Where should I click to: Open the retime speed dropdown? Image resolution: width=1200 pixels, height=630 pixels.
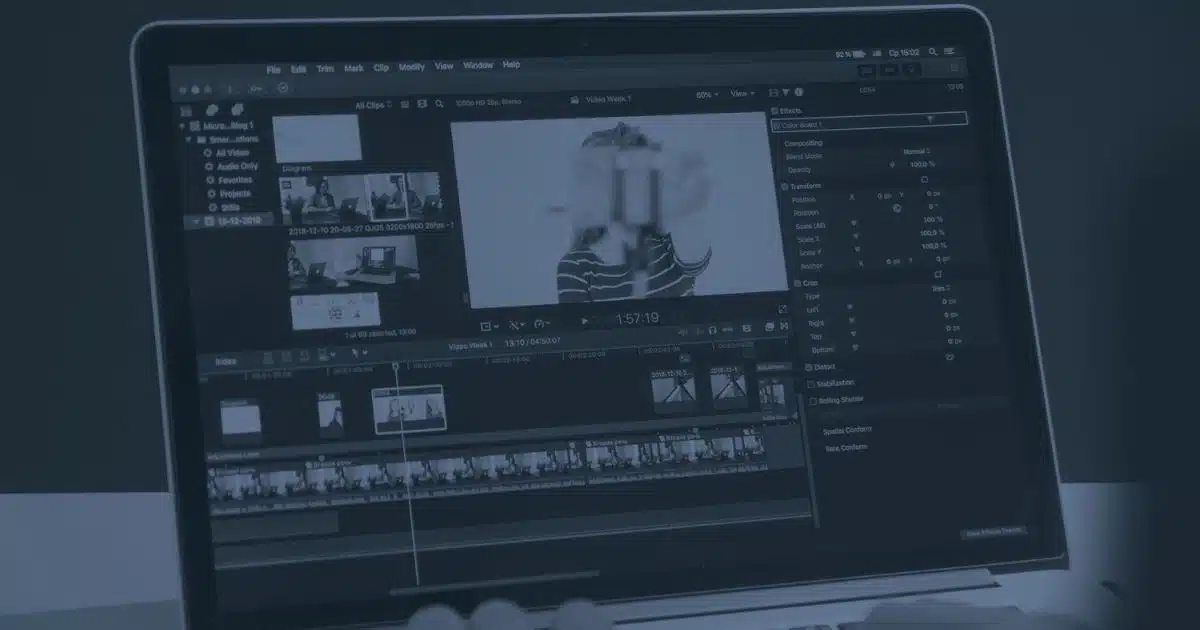click(542, 325)
